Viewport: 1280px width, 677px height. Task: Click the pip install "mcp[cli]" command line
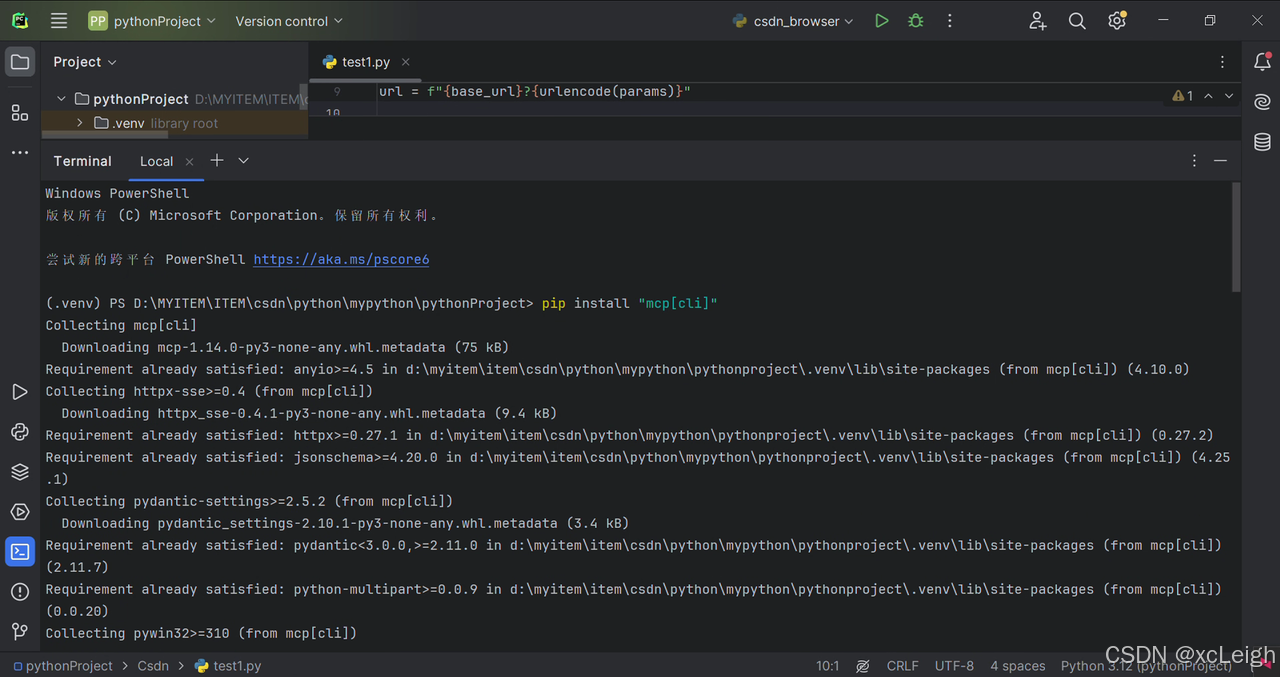click(630, 303)
